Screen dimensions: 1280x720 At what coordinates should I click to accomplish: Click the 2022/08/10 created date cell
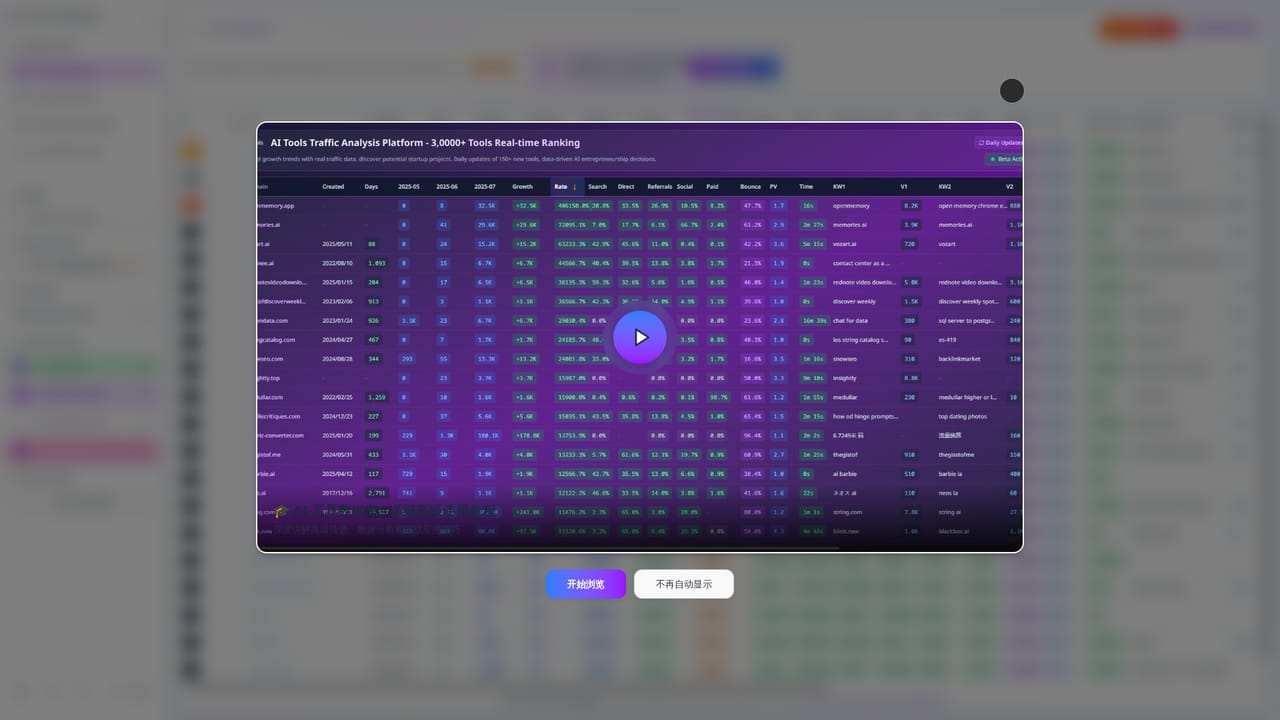tap(336, 263)
